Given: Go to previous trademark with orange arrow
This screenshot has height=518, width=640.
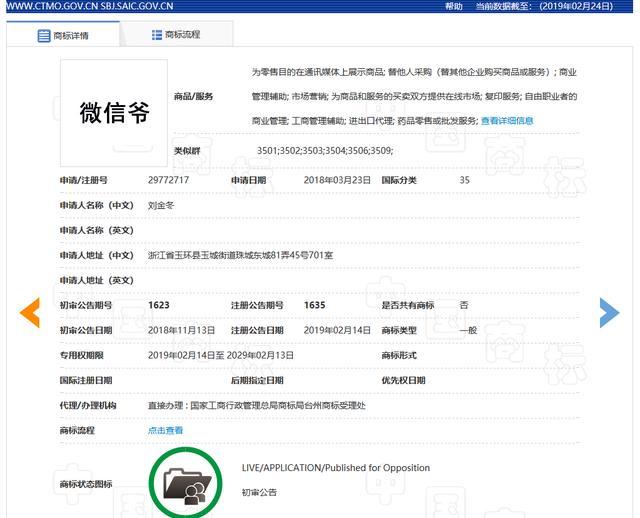Looking at the screenshot, I should click(30, 313).
